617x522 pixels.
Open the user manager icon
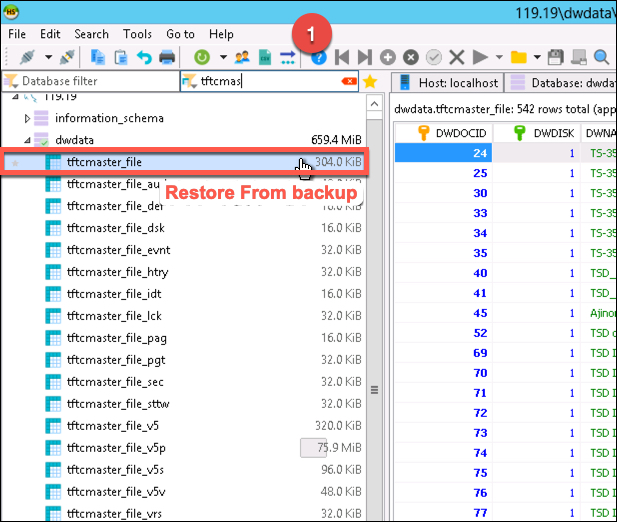click(242, 57)
